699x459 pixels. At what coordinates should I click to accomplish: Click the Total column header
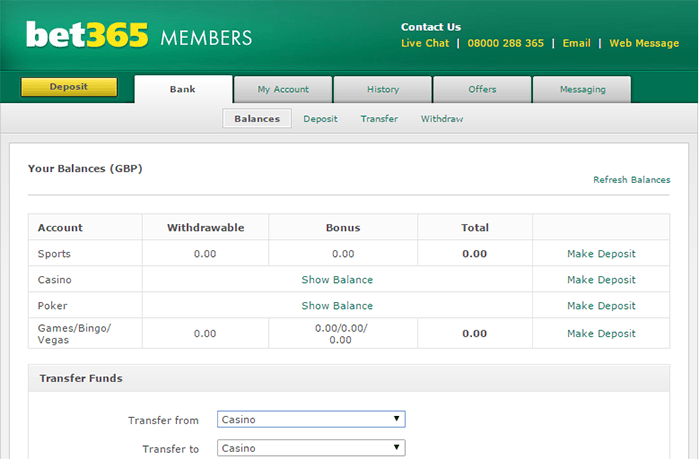tap(475, 228)
